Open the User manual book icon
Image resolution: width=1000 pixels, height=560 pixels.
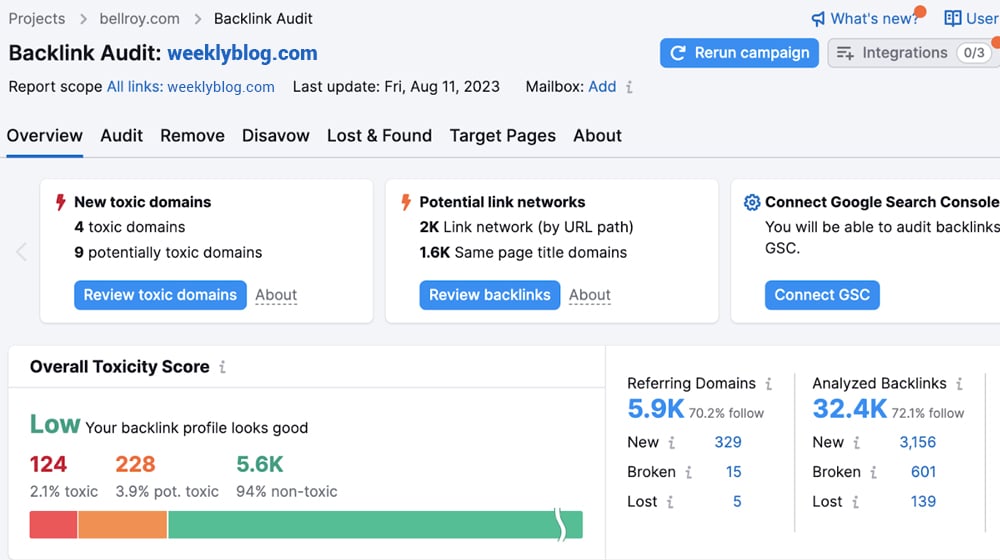click(x=953, y=18)
